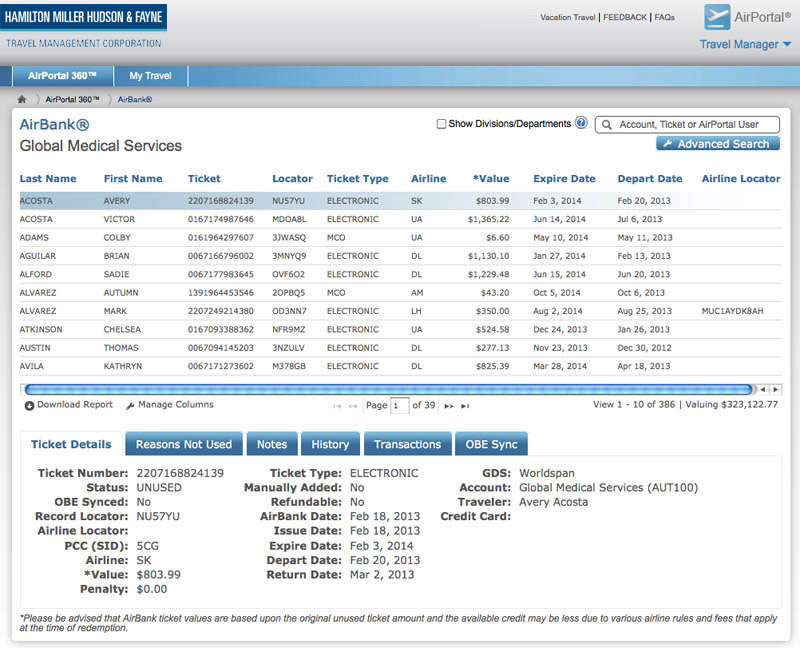Select the ALVAREZ MARK row

pyautogui.click(x=401, y=311)
